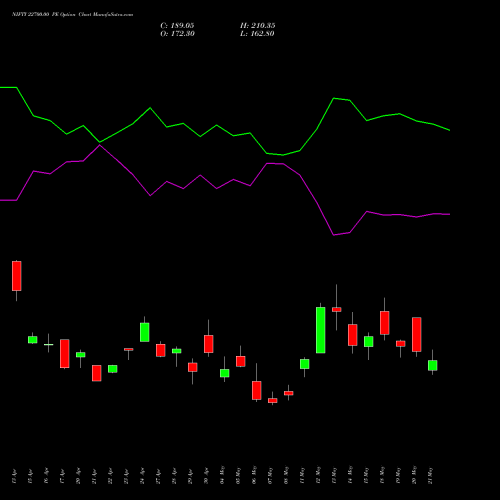The width and height of the screenshot is (500, 500).
Task: Click the chart title text starting with NIFTY
Action: click(72, 15)
